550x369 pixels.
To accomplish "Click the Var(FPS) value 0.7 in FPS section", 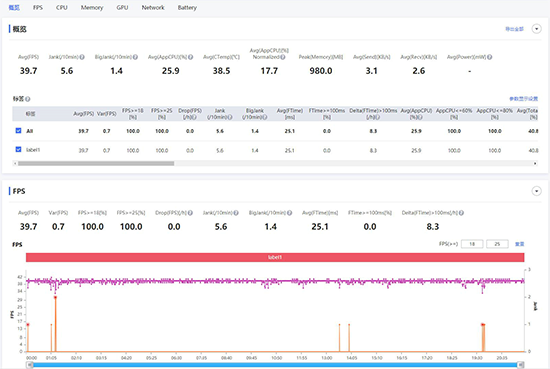I will point(58,227).
